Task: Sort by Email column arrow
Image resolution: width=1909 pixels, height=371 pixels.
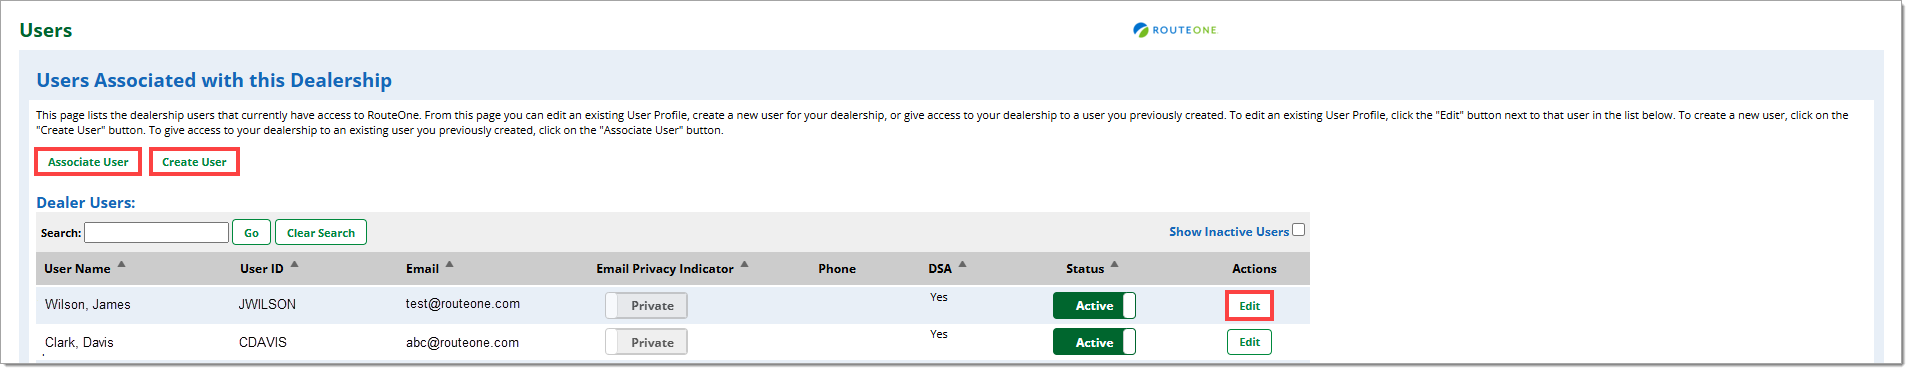Action: pos(449,265)
